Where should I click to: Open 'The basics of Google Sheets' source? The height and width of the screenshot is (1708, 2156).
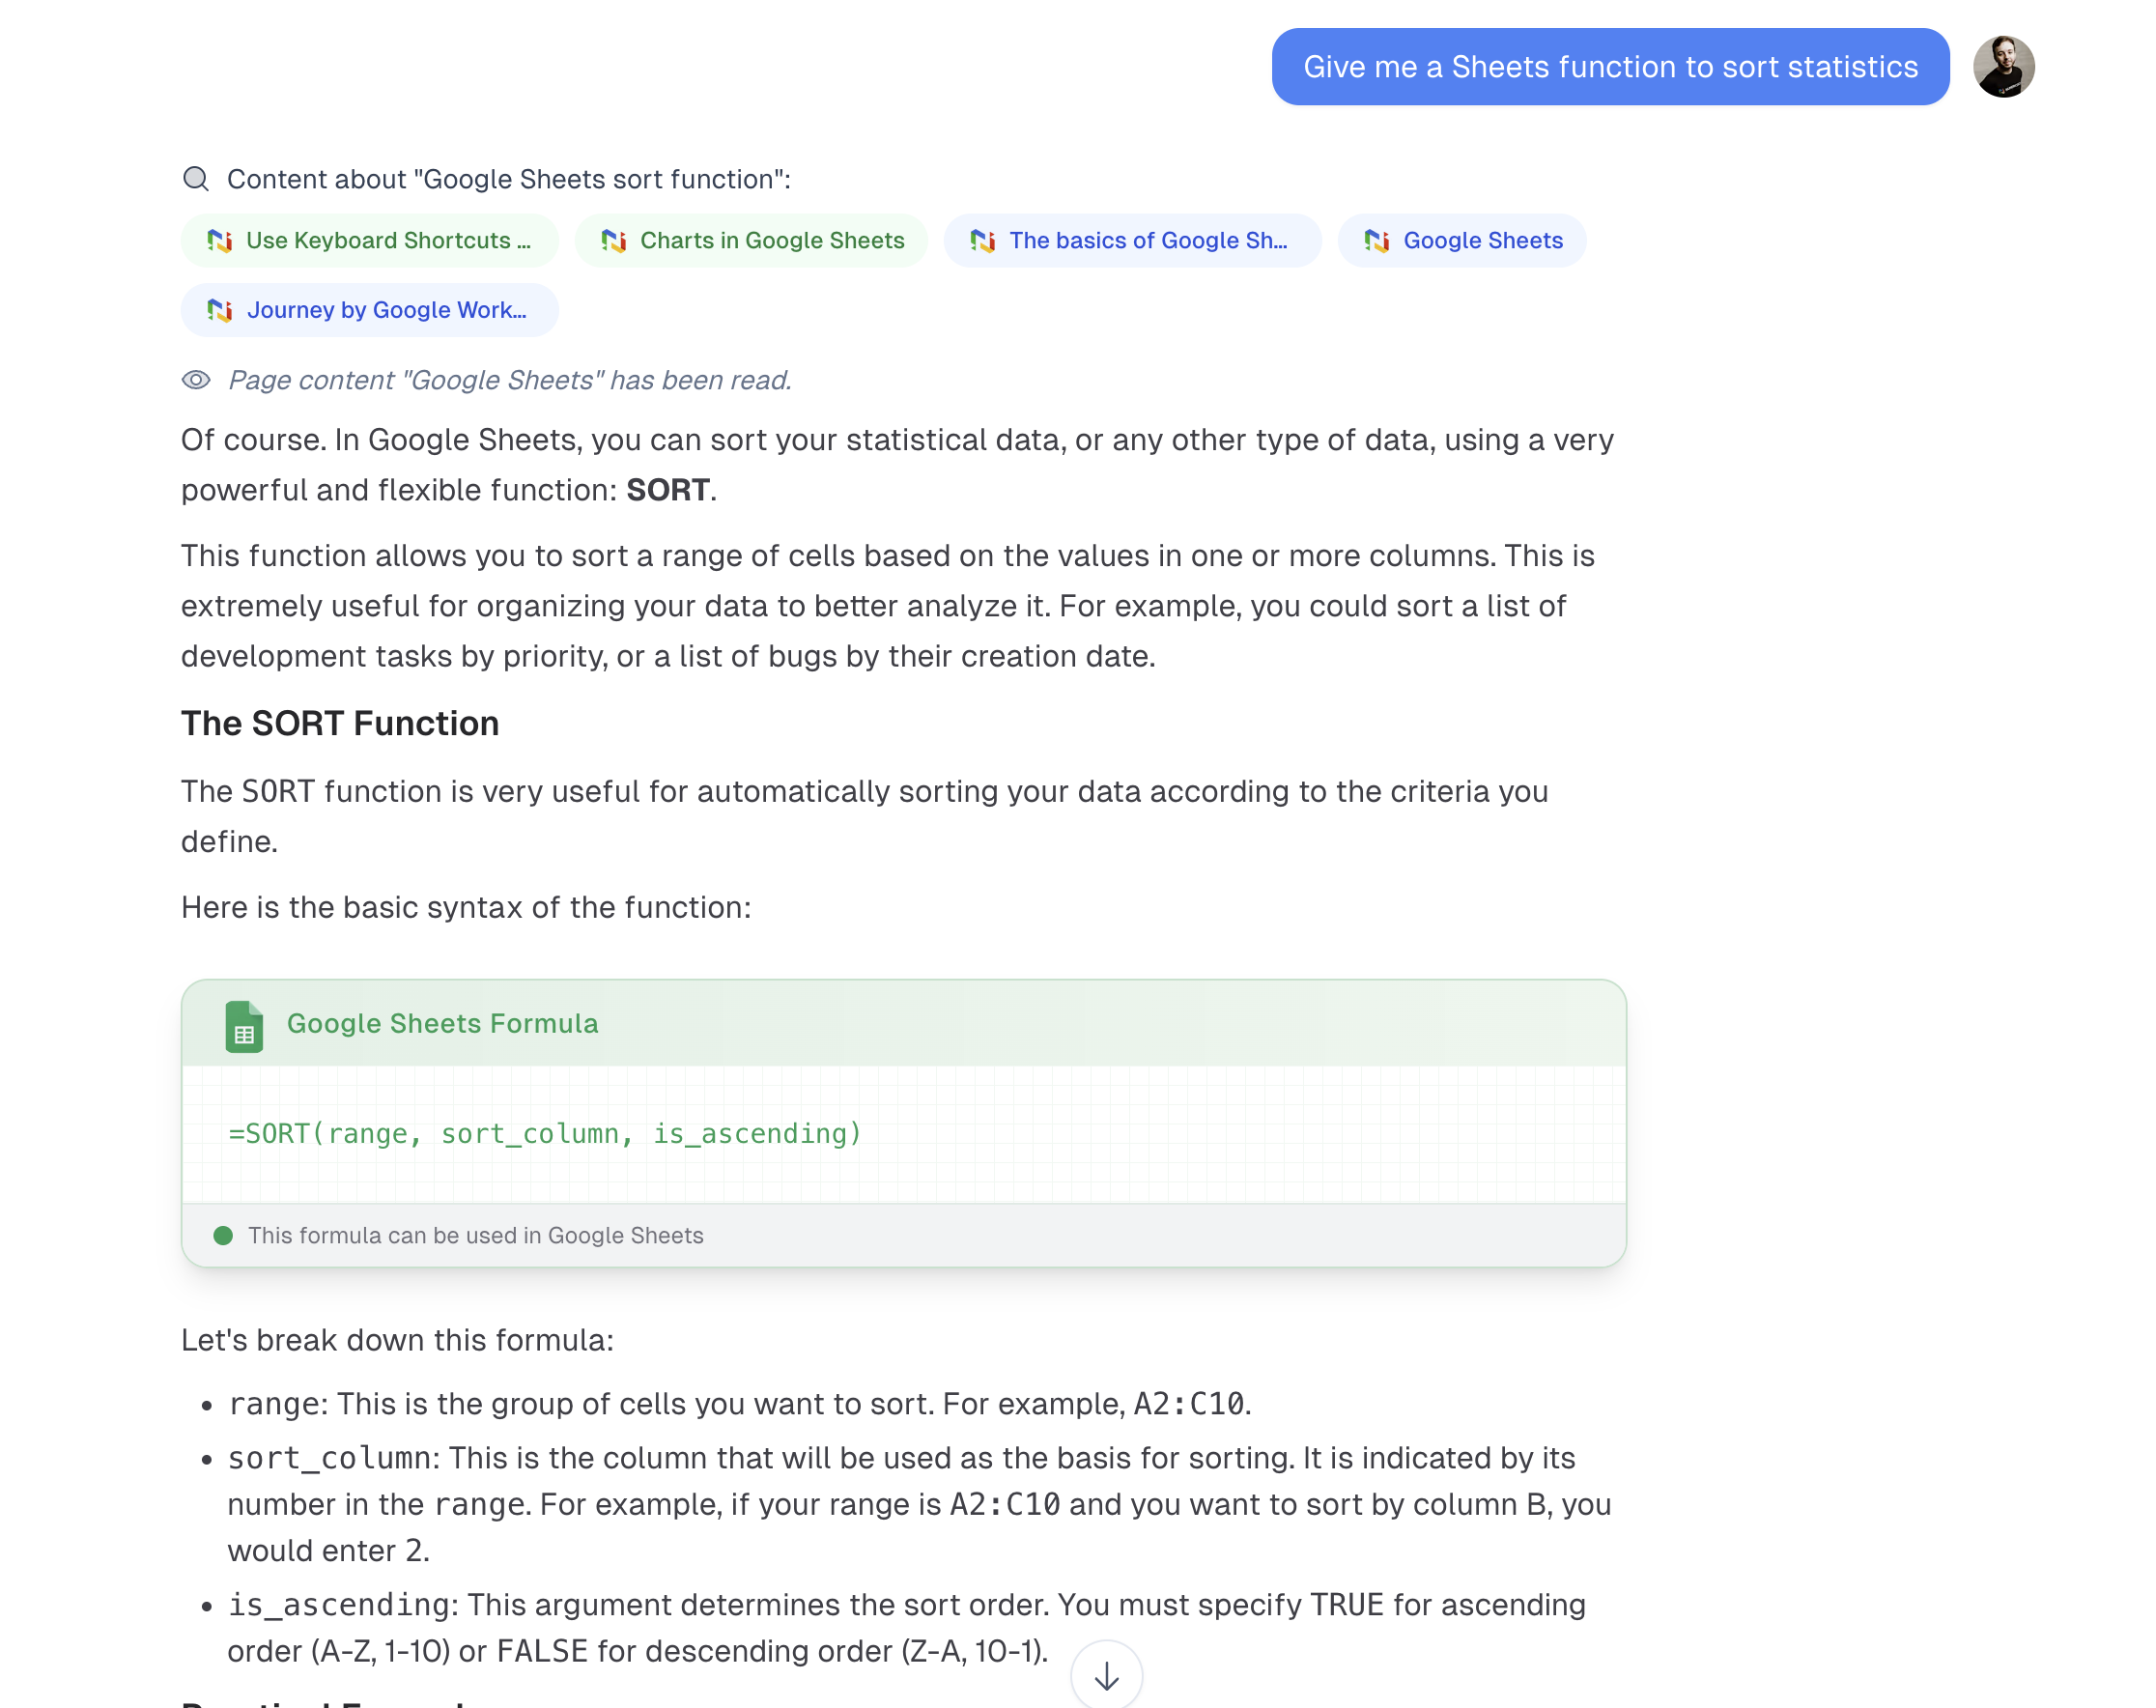[1149, 240]
